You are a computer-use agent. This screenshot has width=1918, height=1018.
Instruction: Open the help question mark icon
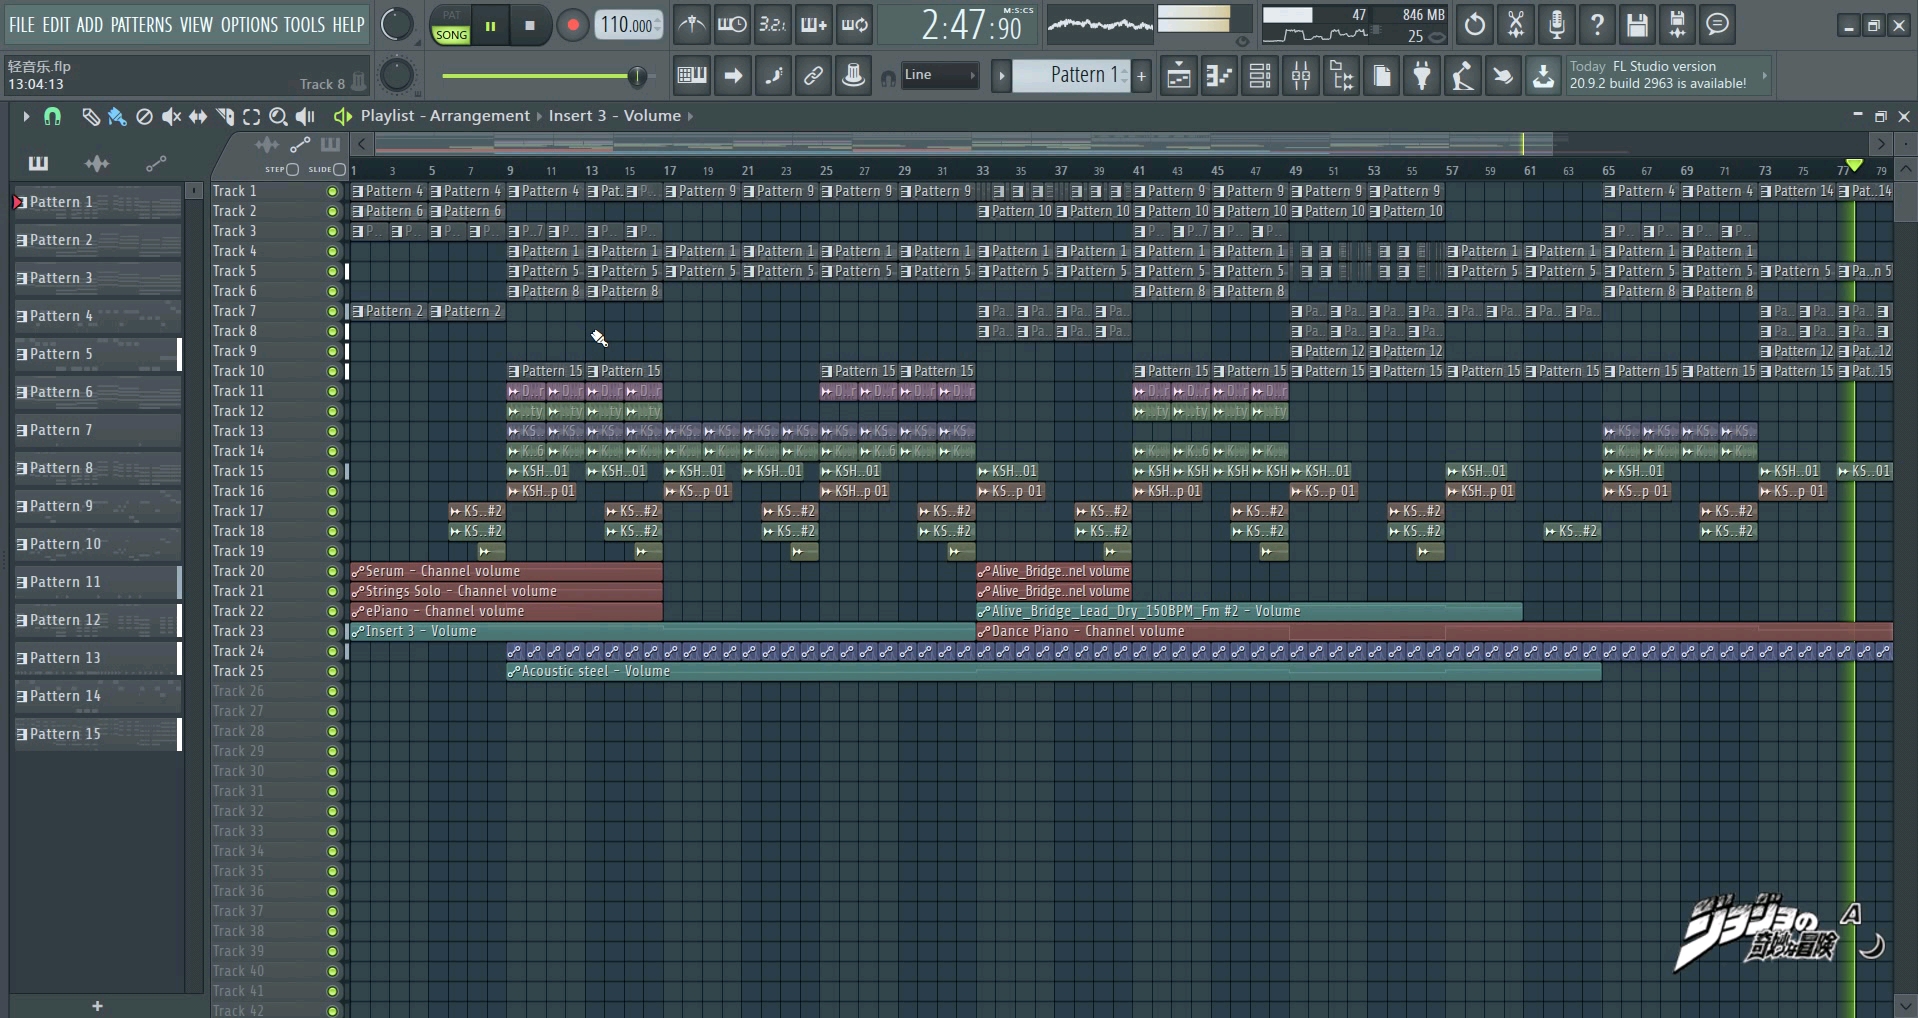tap(1597, 25)
